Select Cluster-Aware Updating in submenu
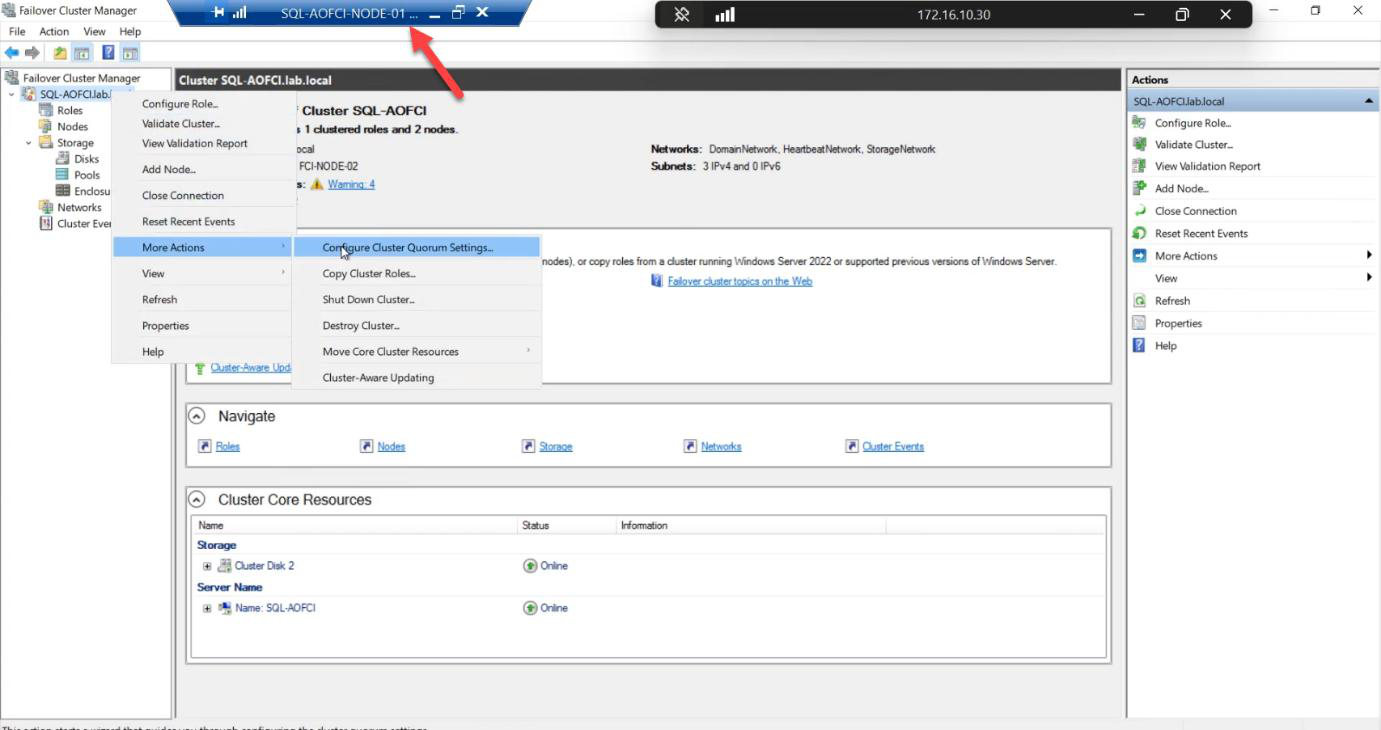This screenshot has height=730, width=1381. 417,377
